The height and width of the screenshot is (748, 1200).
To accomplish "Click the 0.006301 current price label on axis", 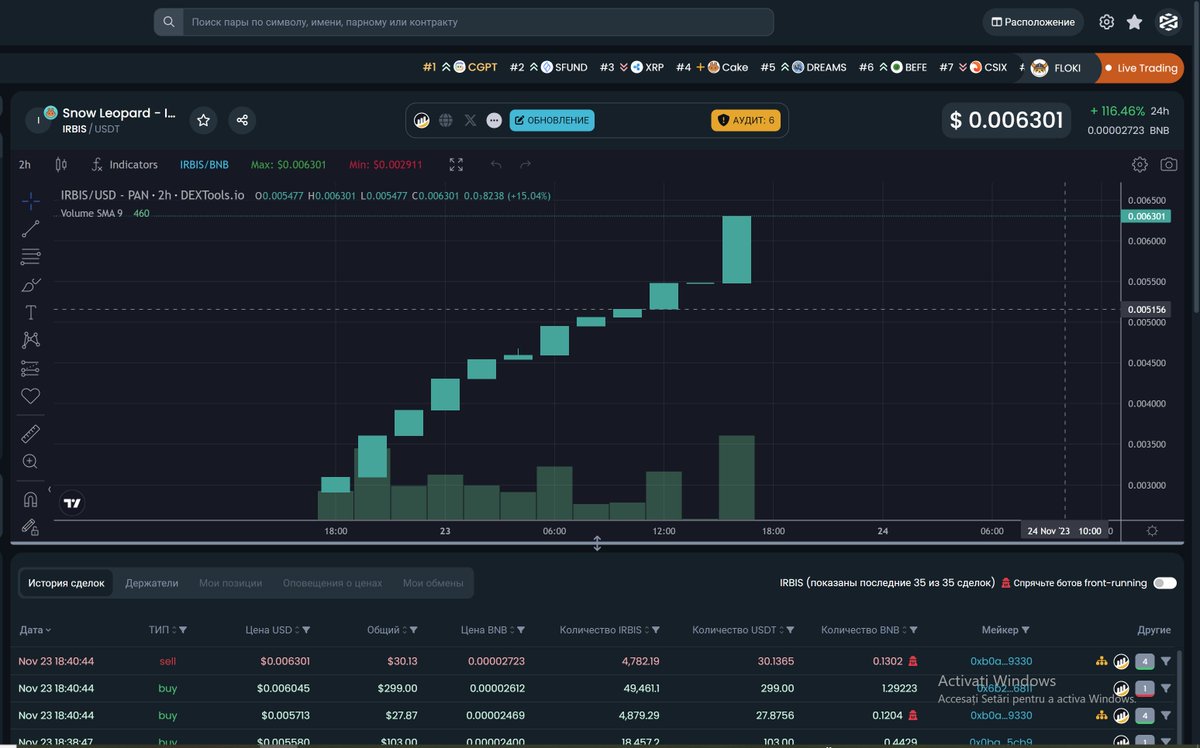I will pos(1146,216).
